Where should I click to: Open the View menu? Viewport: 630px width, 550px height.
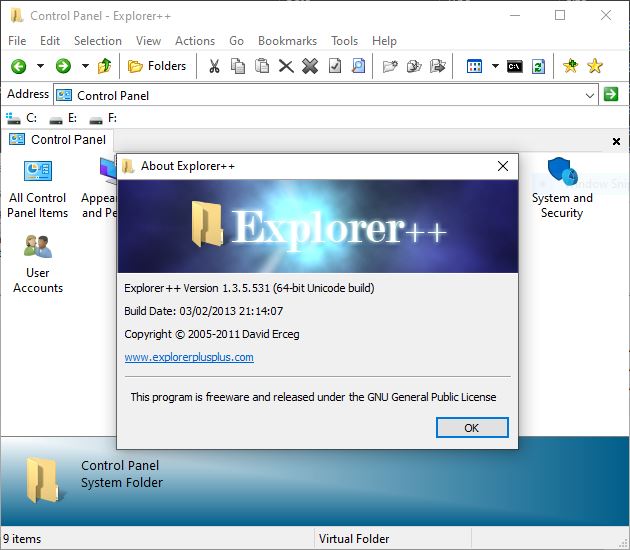[148, 41]
